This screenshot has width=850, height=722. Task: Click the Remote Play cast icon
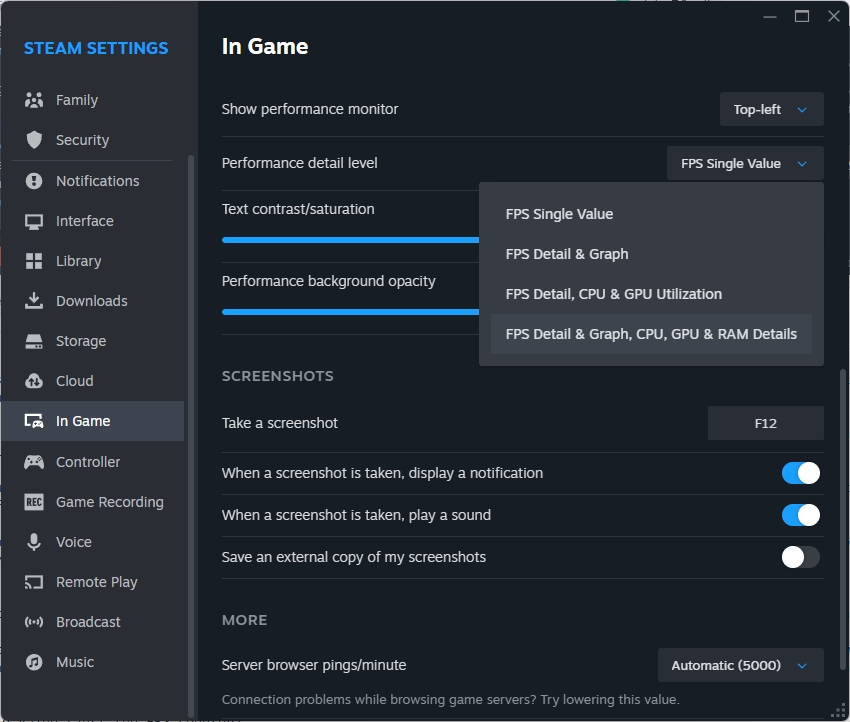click(x=34, y=582)
